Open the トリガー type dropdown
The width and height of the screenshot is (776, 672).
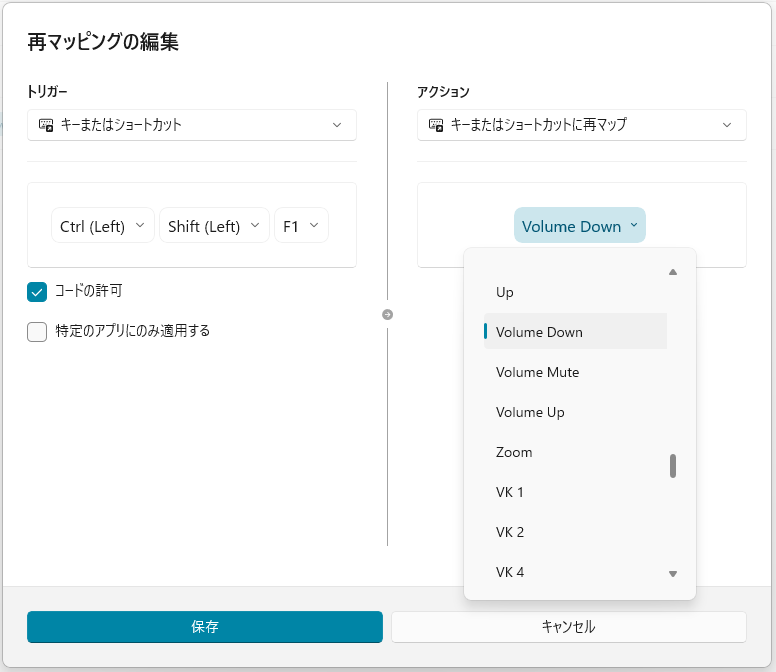point(192,125)
